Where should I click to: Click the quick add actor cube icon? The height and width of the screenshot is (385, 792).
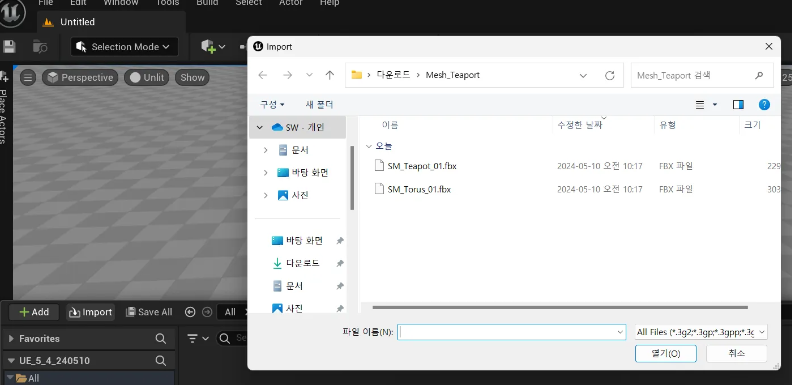pos(209,47)
